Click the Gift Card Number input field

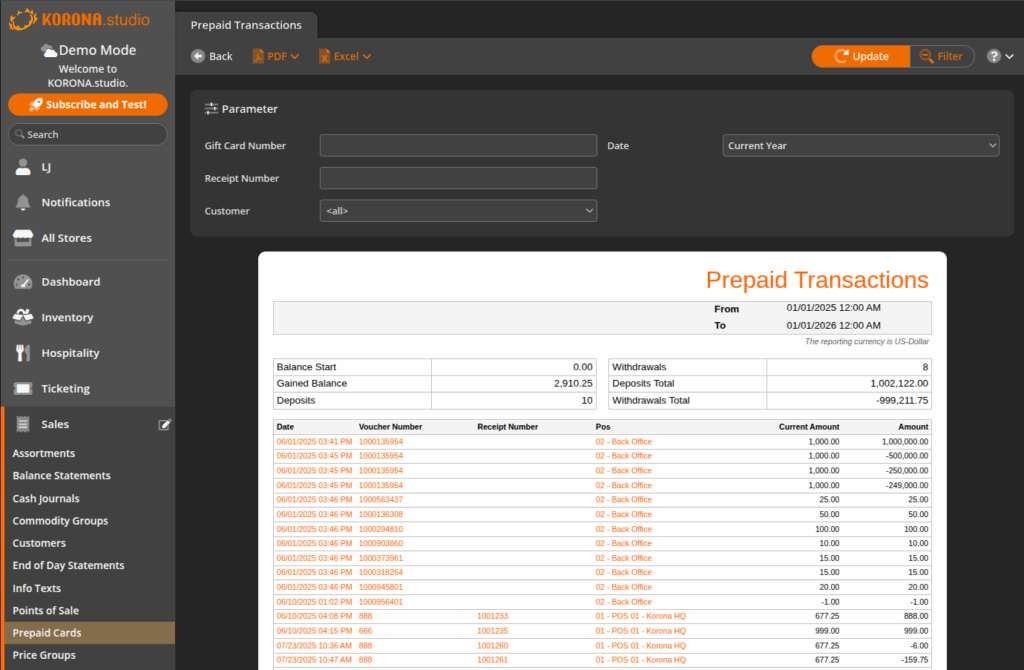(x=458, y=146)
